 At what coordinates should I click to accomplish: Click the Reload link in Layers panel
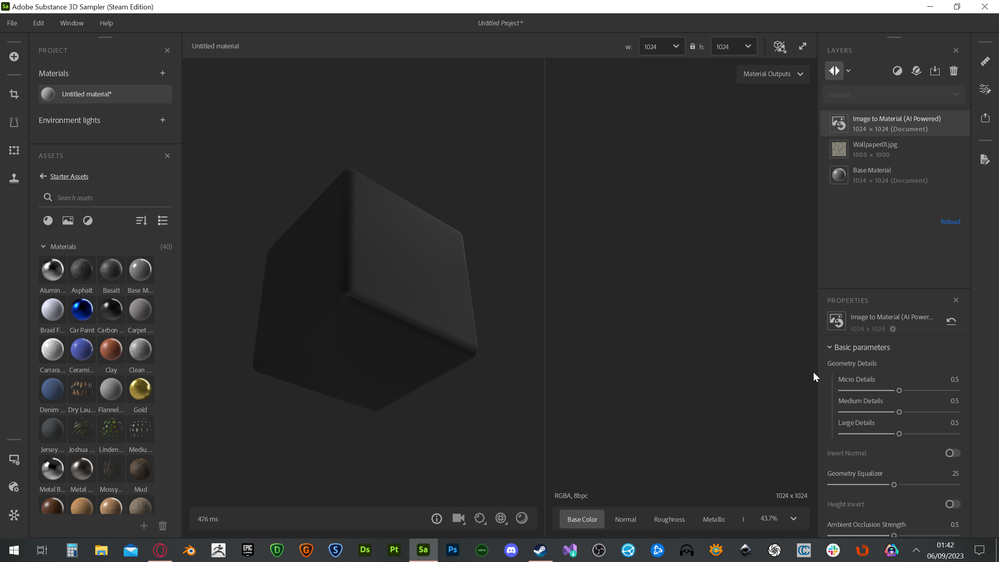tap(949, 222)
